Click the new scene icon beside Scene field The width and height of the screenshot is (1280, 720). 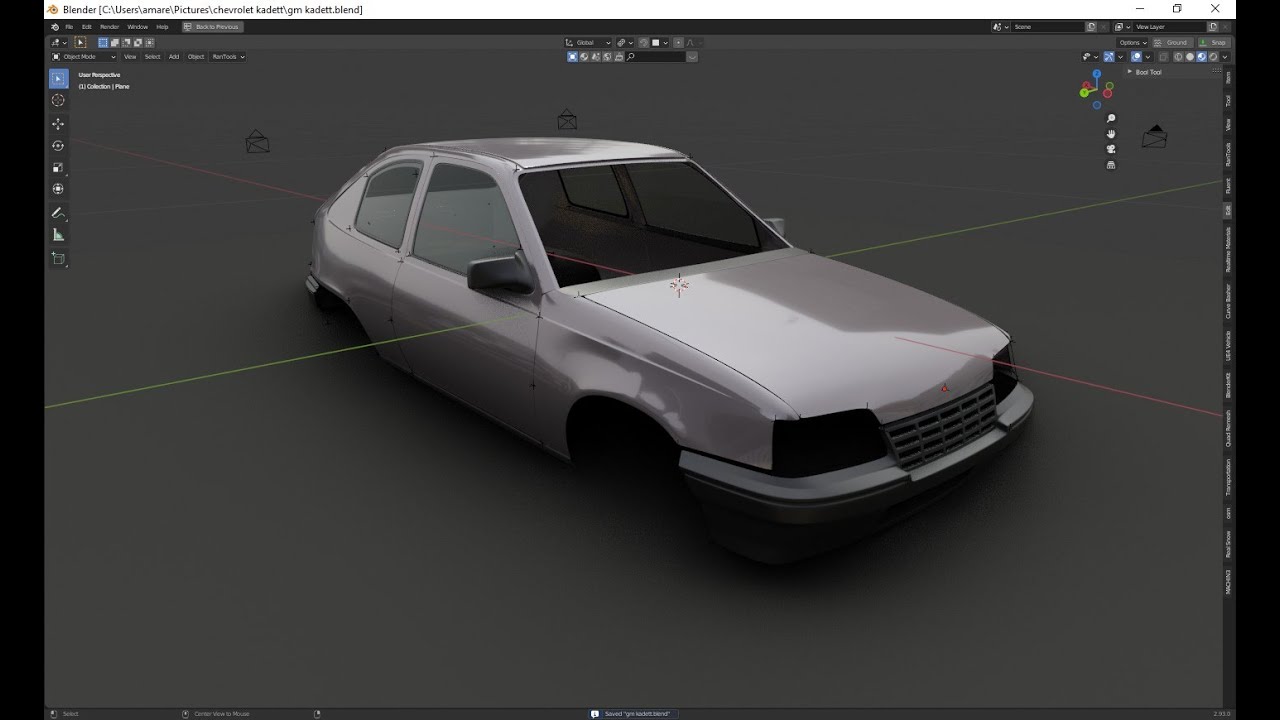click(x=1091, y=27)
